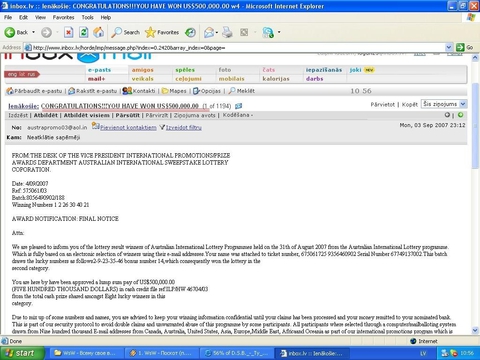Click Pārsūtīt to forward the message
This screenshot has width=480, height=360.
[128, 115]
